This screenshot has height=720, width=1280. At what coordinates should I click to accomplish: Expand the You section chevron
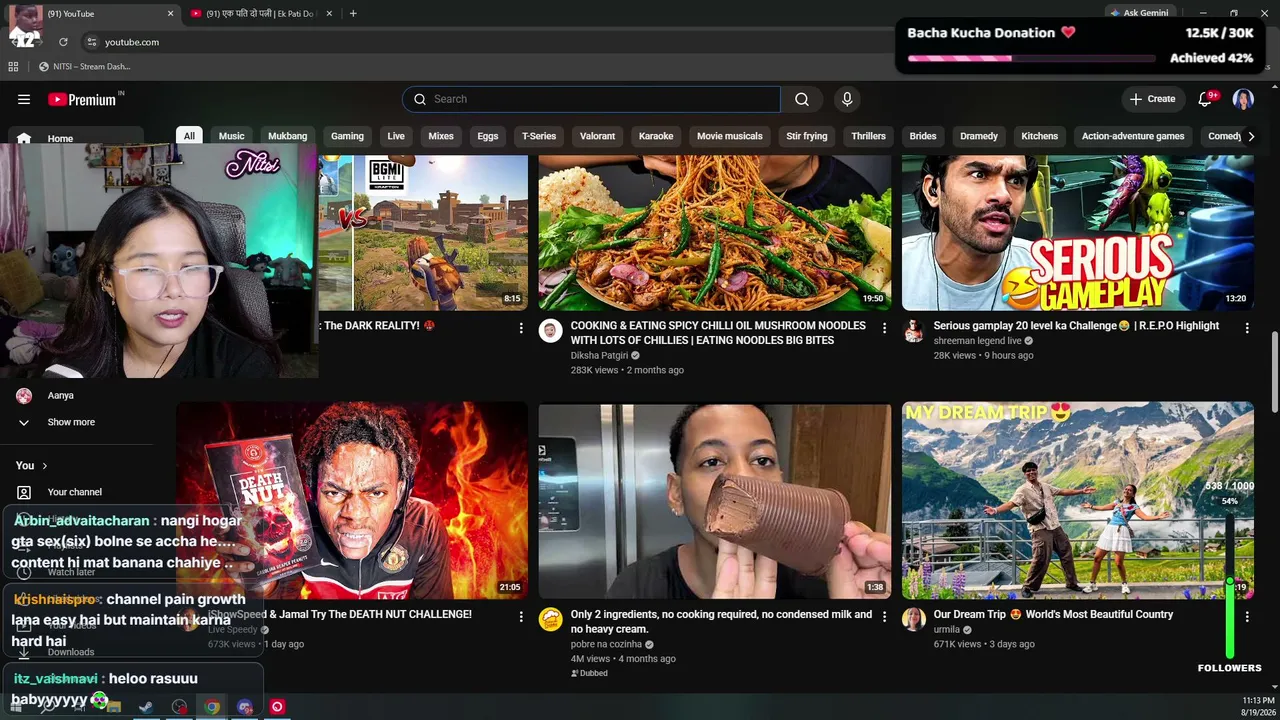point(44,466)
